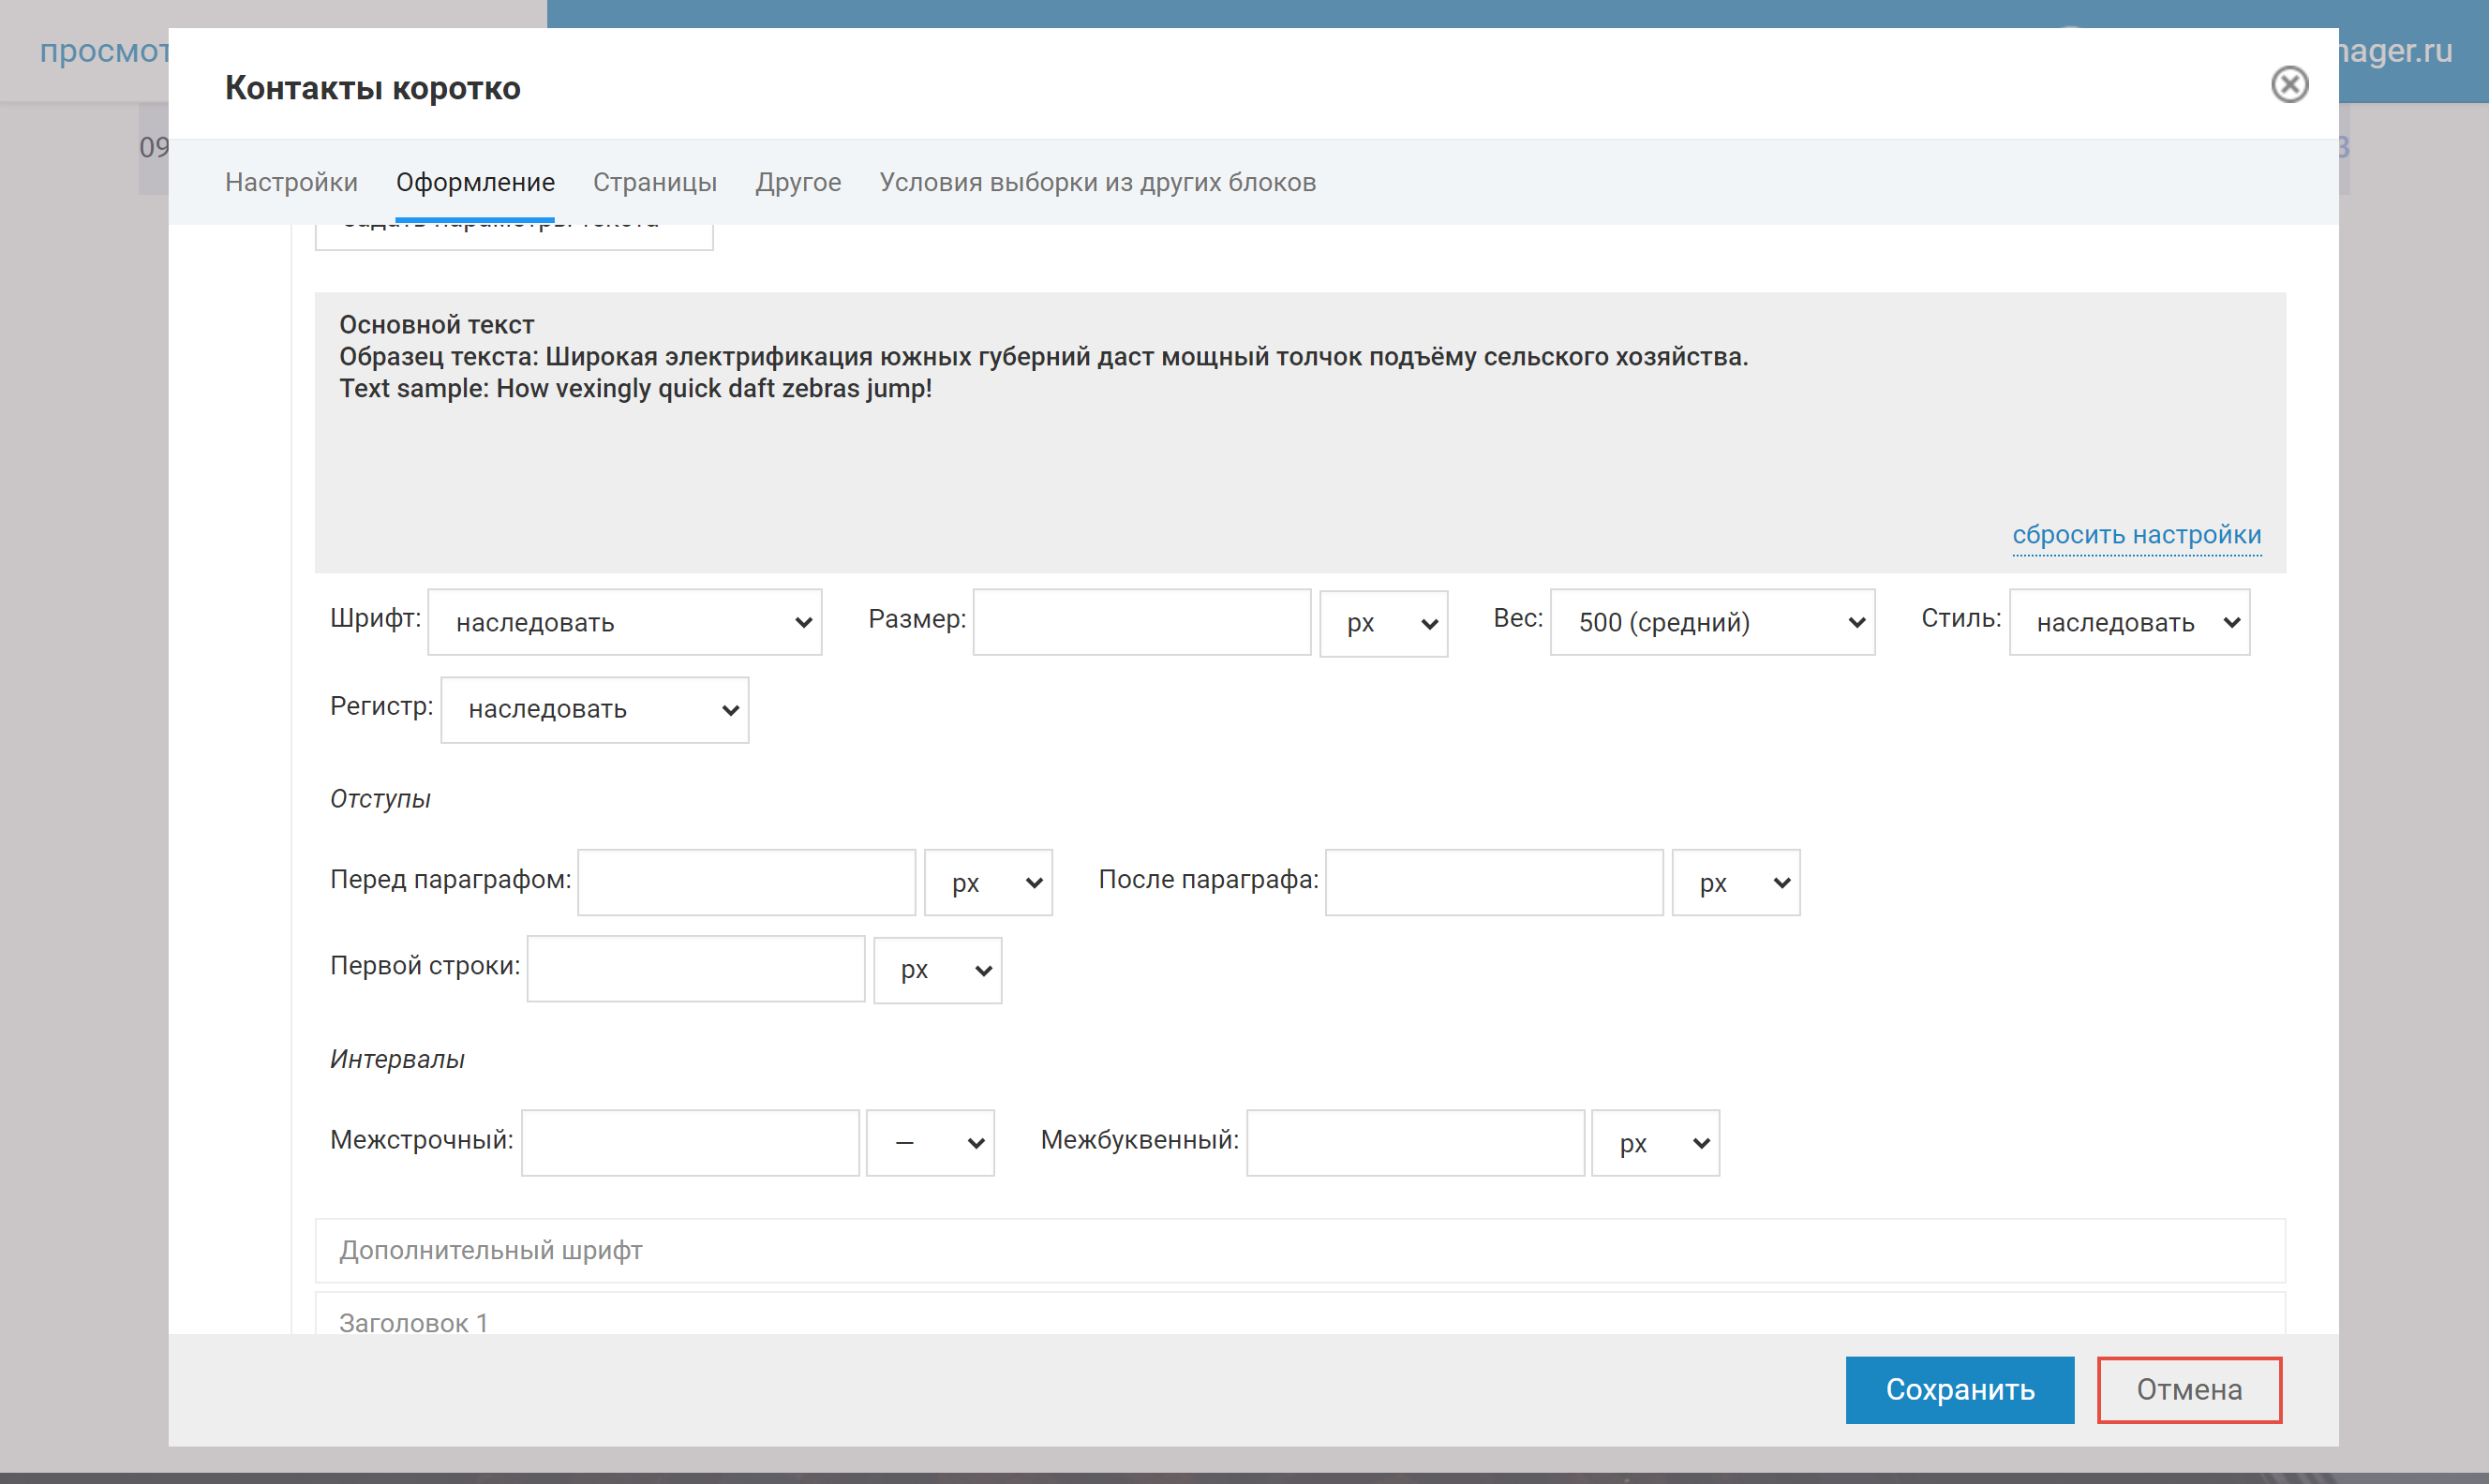Expand the Стиль dropdown
The height and width of the screenshot is (1484, 2489).
click(2128, 622)
